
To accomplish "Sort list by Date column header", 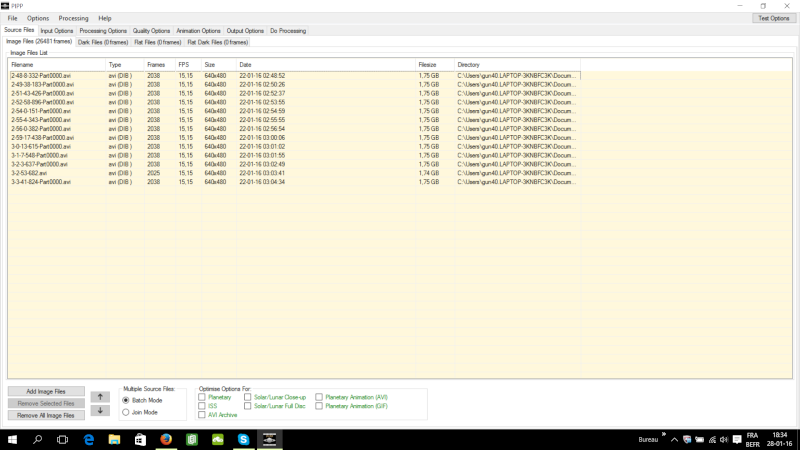I will pos(326,65).
